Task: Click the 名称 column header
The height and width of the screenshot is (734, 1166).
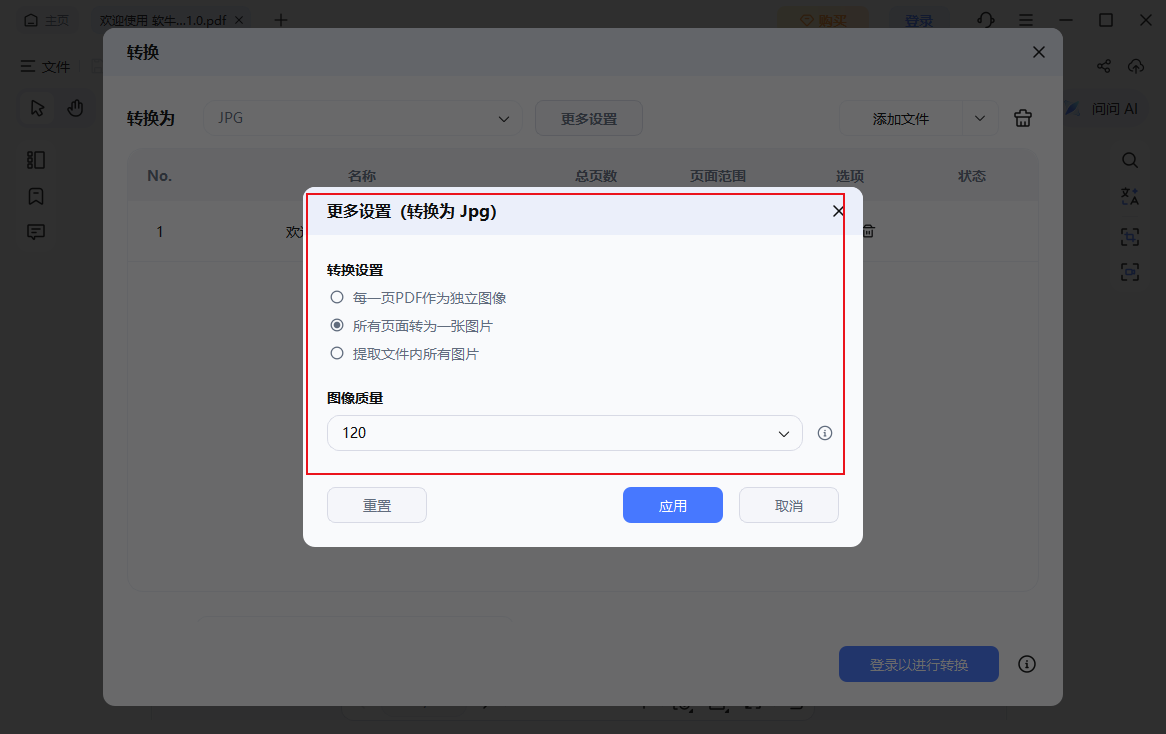Action: pyautogui.click(x=361, y=176)
